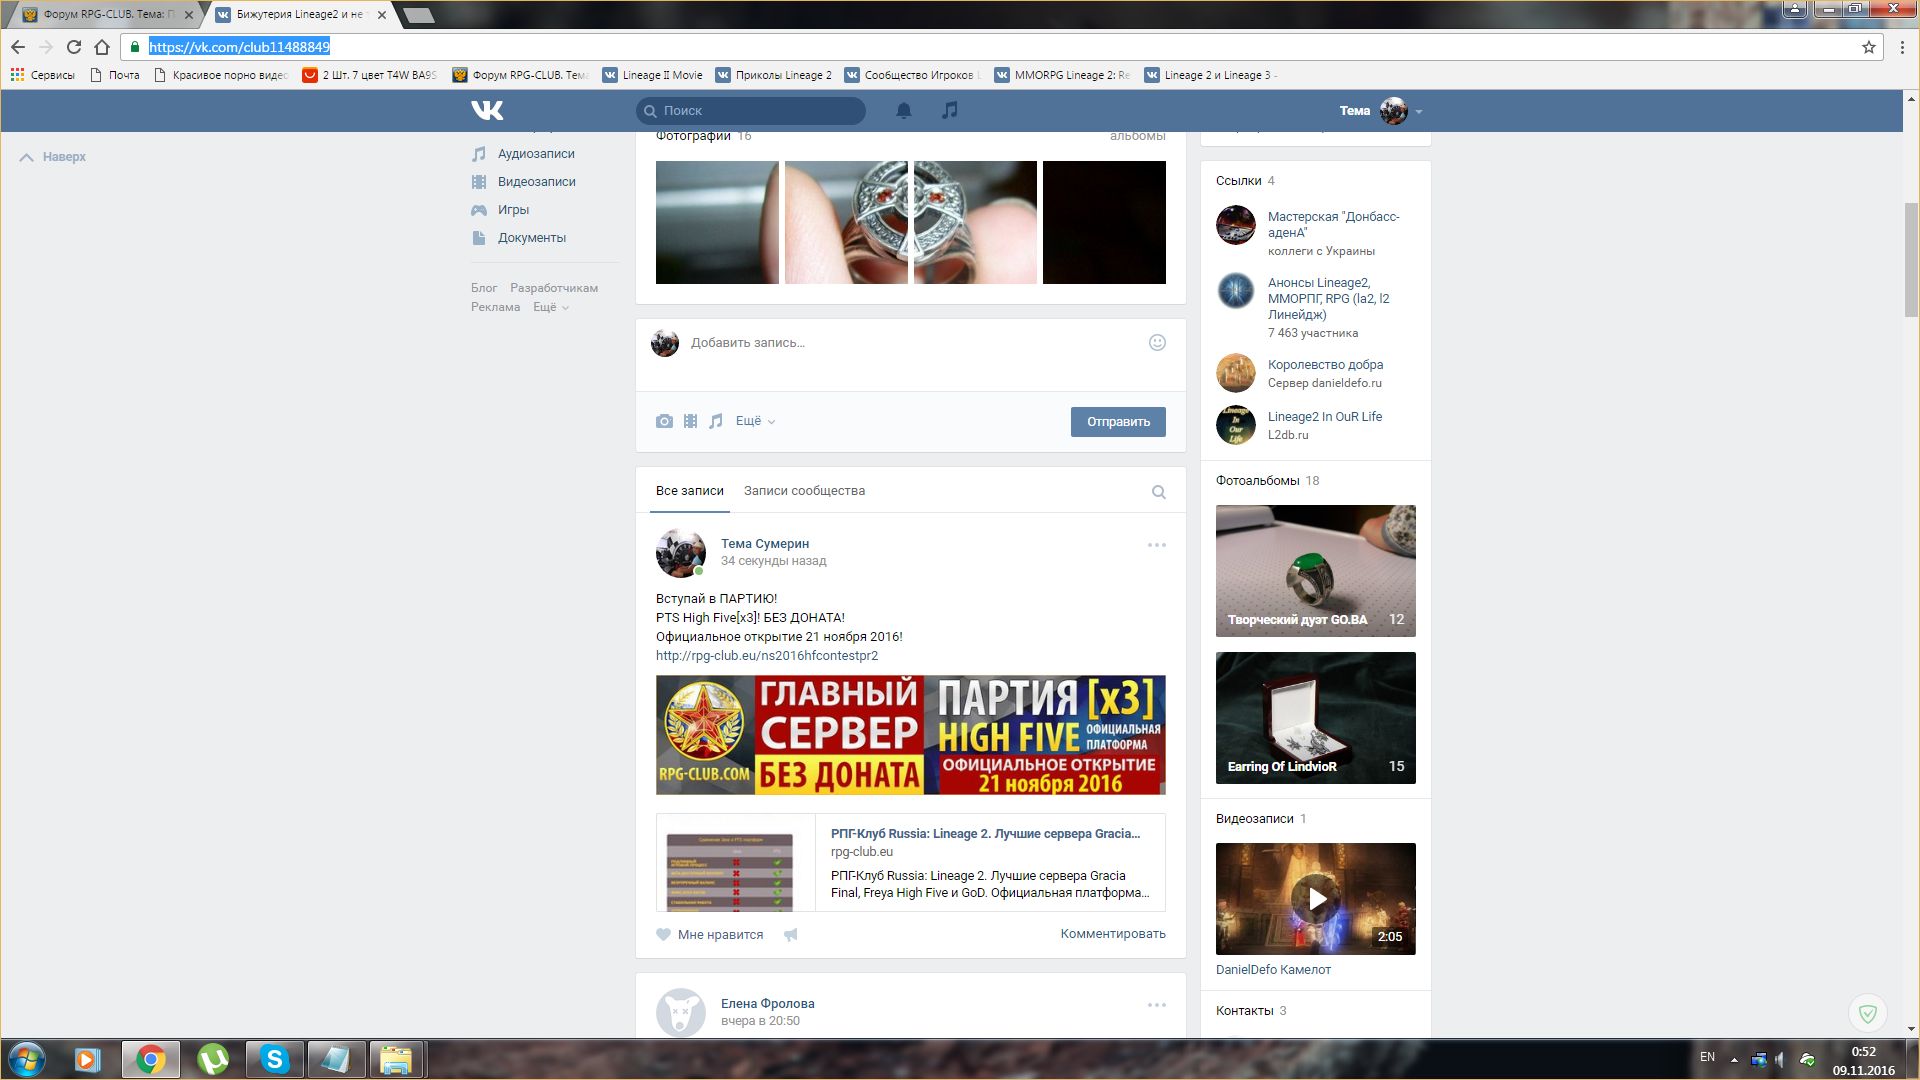Viewport: 1920px width, 1080px height.
Task: Open music player icon in VK header
Action: [x=950, y=110]
